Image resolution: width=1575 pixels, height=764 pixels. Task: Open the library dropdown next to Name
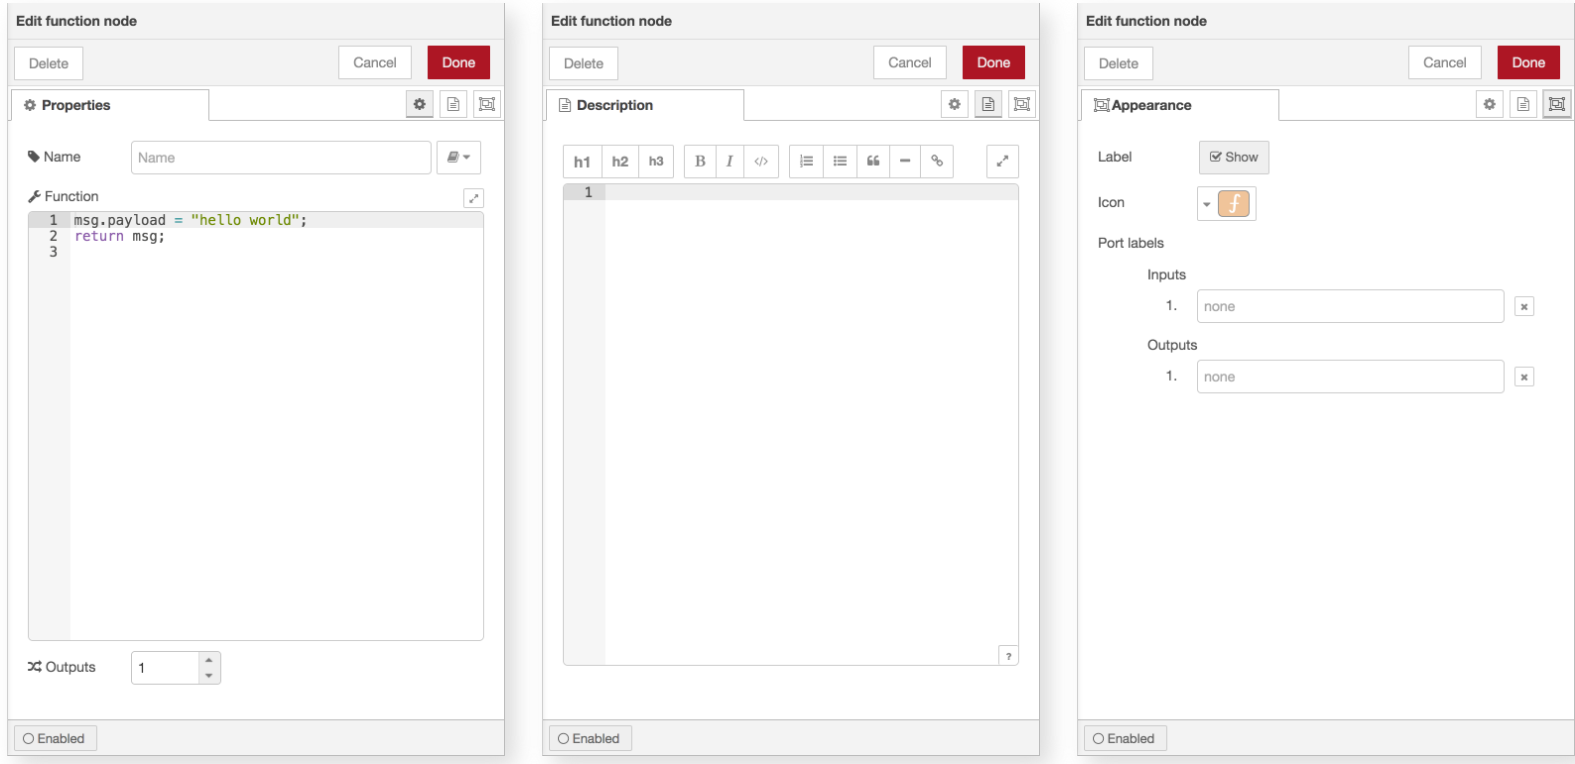click(459, 157)
